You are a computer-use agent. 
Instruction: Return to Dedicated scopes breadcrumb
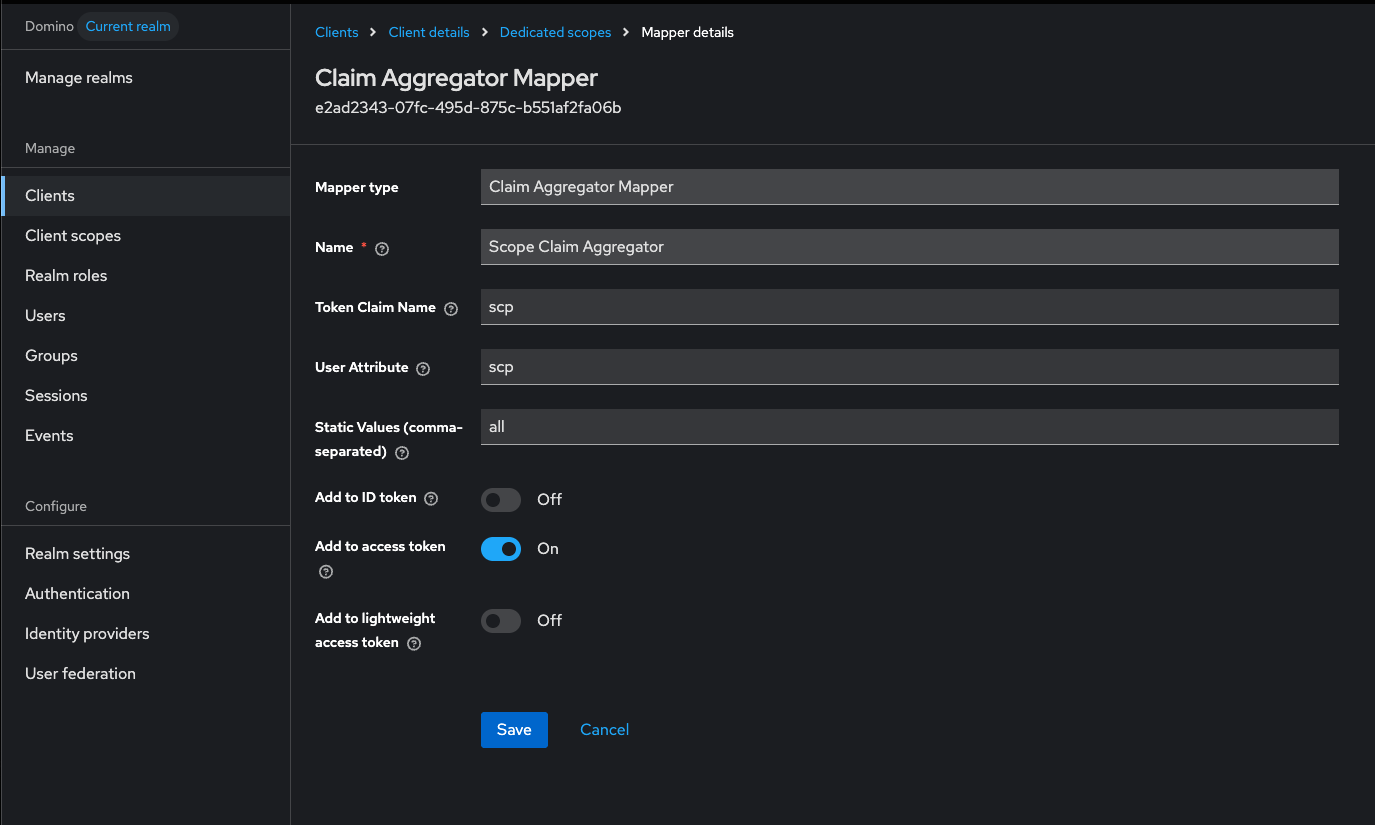555,32
